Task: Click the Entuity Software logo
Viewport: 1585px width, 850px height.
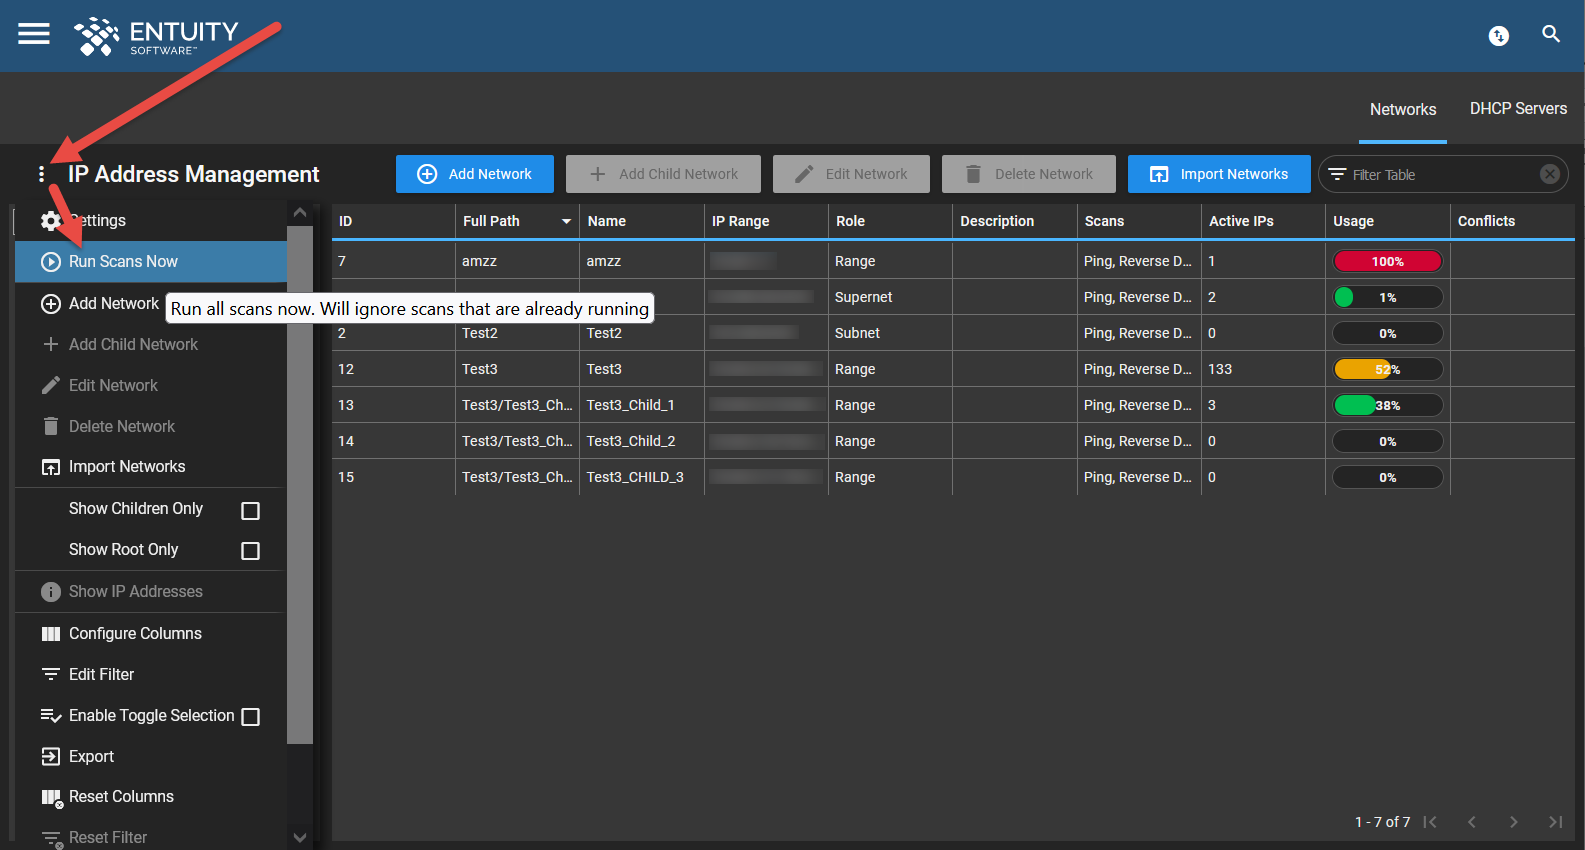Action: 156,36
